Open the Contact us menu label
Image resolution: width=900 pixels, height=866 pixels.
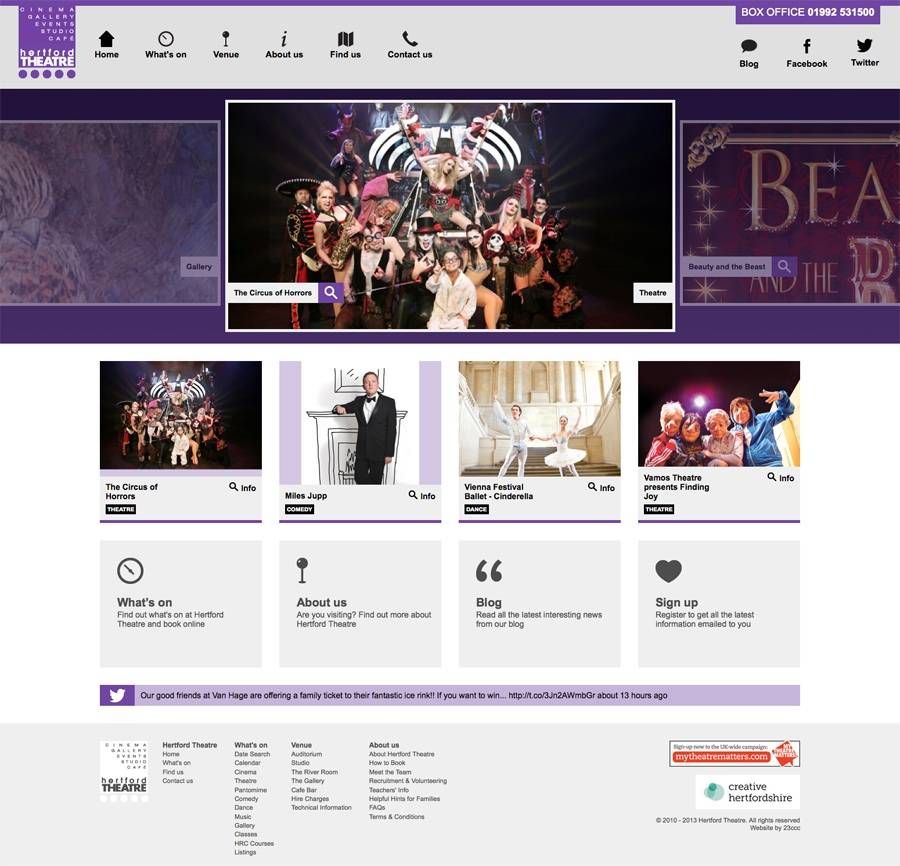point(410,55)
